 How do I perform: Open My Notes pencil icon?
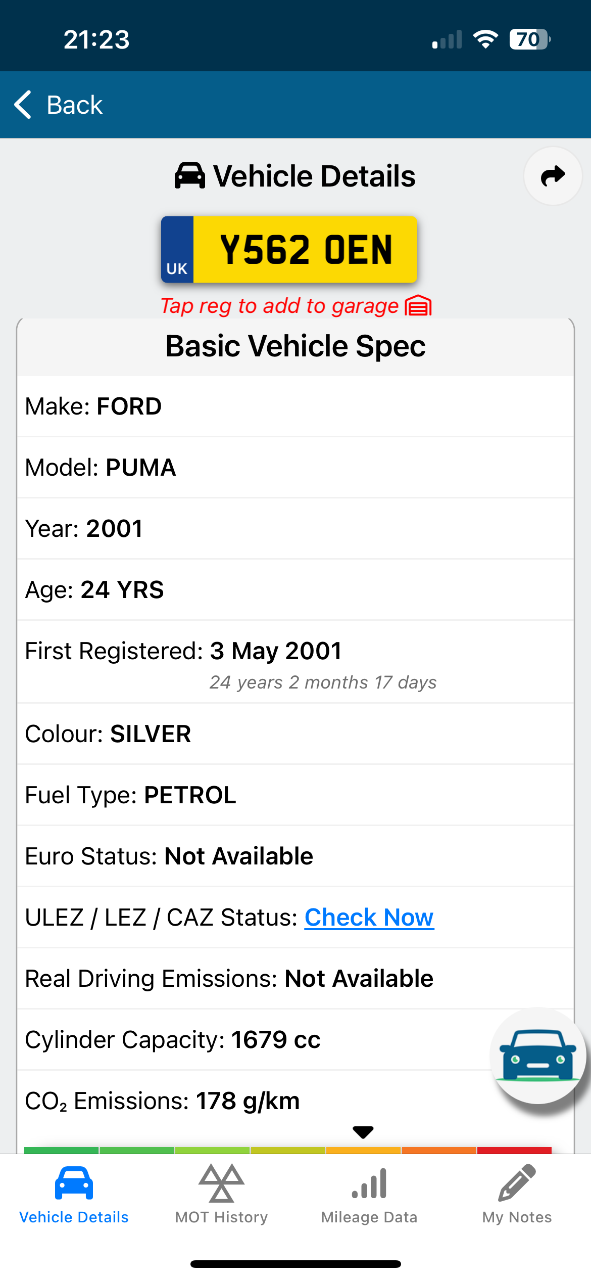click(x=517, y=1183)
